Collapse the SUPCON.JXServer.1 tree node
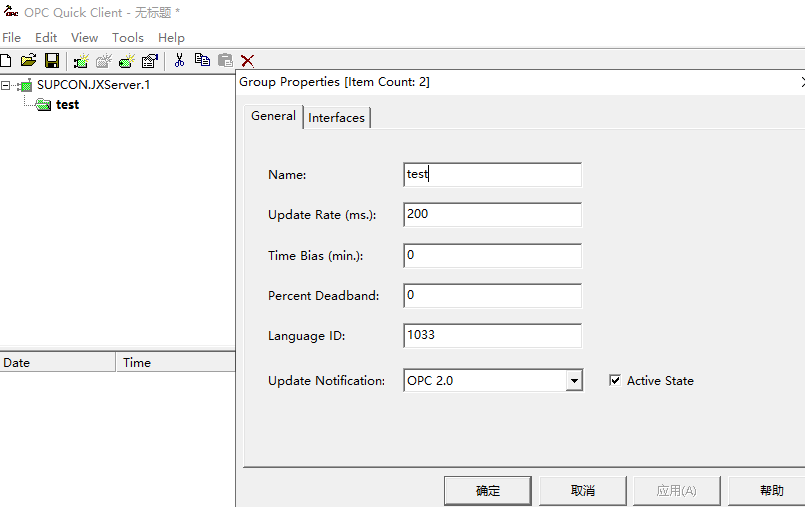 click(6, 85)
